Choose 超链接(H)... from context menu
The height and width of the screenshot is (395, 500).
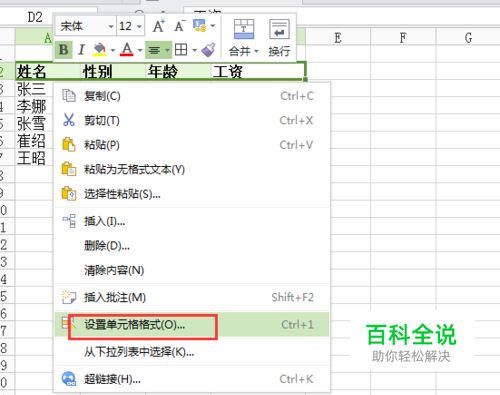click(192, 379)
